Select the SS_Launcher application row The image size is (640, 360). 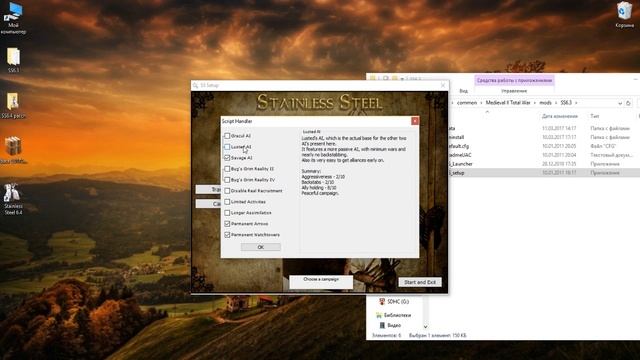pos(544,164)
